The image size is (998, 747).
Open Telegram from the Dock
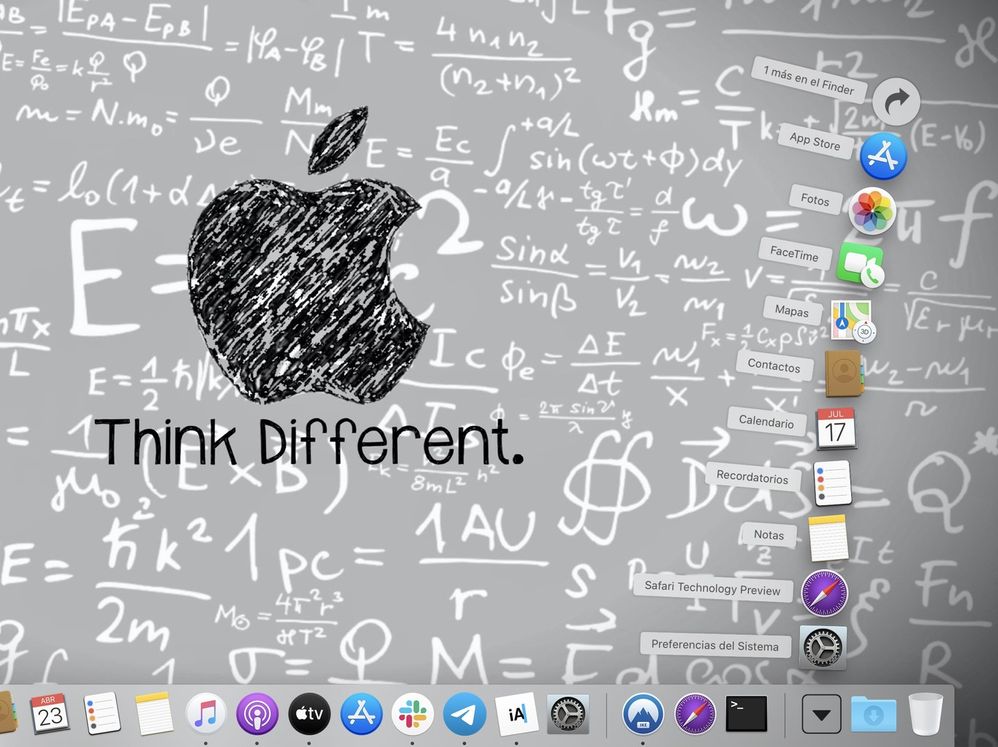pos(464,714)
